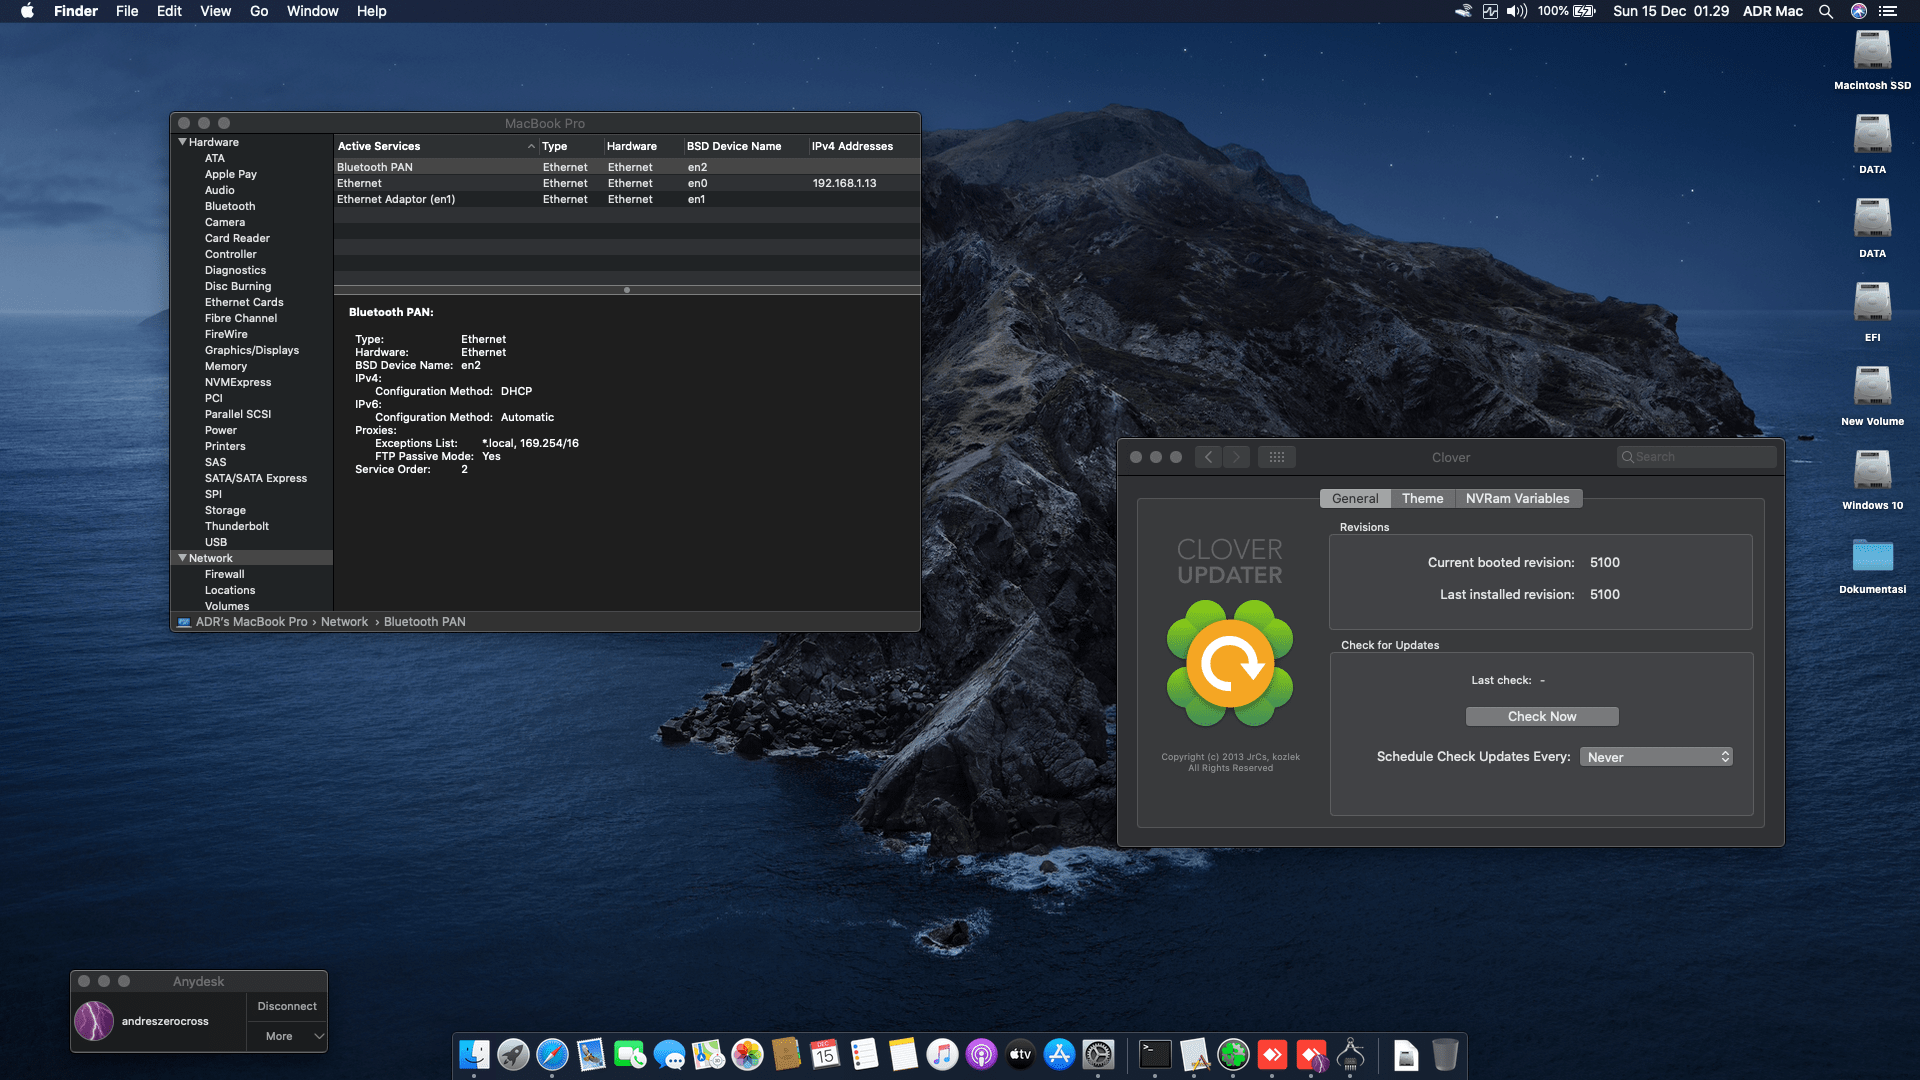1920x1080 pixels.
Task: Select Ethernet en0 row with 192.168.1.13
Action: coord(627,183)
